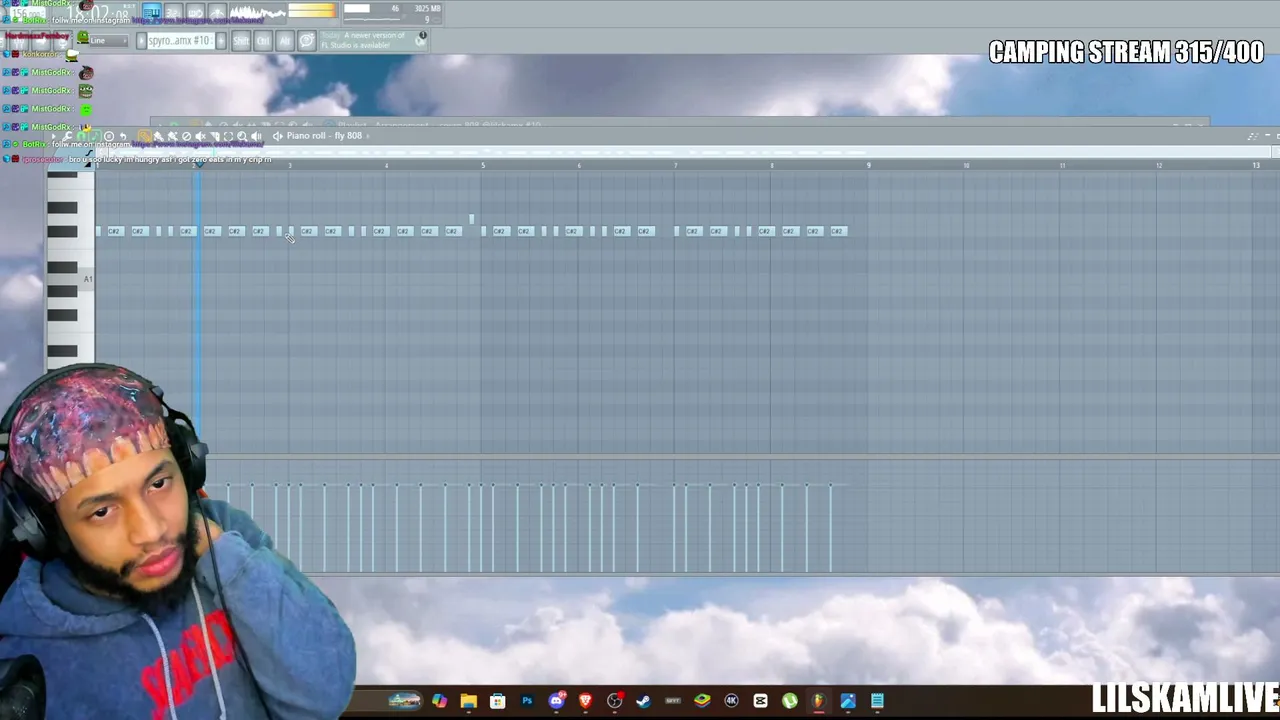Click the short note above the C#2 row

471,219
